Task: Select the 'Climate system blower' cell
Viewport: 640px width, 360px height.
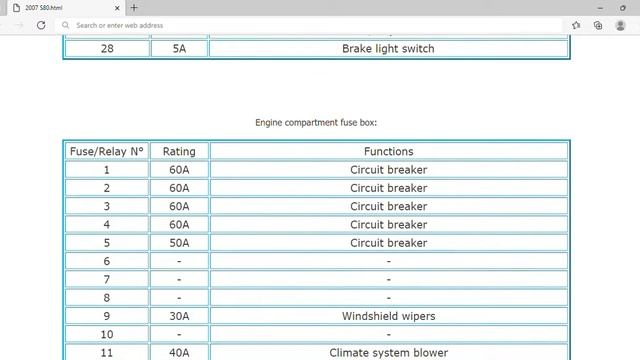Action: coord(389,352)
